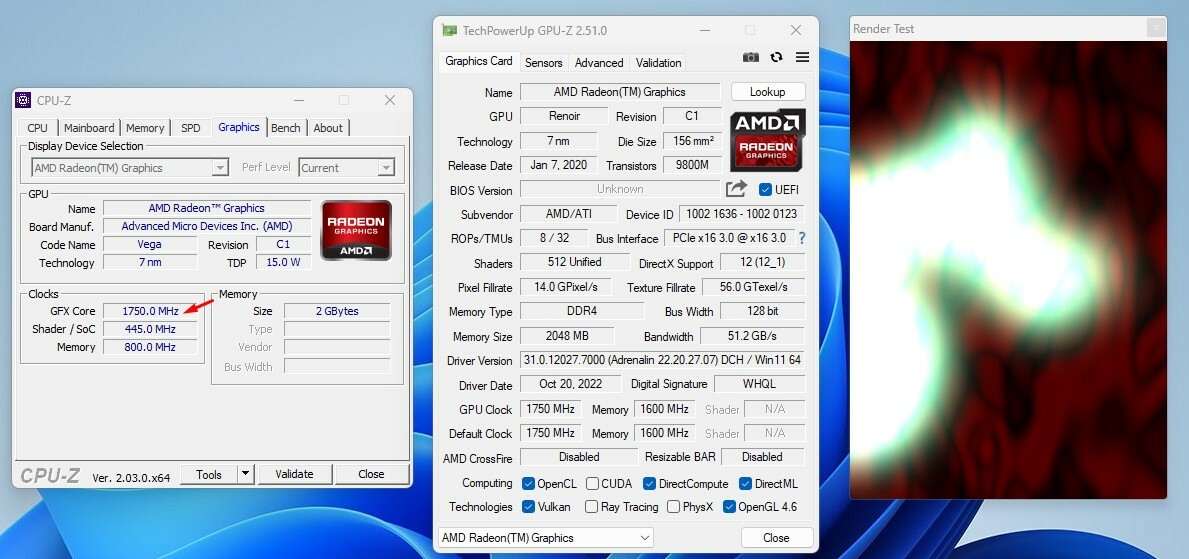Open the GPU selection dropdown in GPU-Z
1189x559 pixels.
pyautogui.click(x=546, y=538)
